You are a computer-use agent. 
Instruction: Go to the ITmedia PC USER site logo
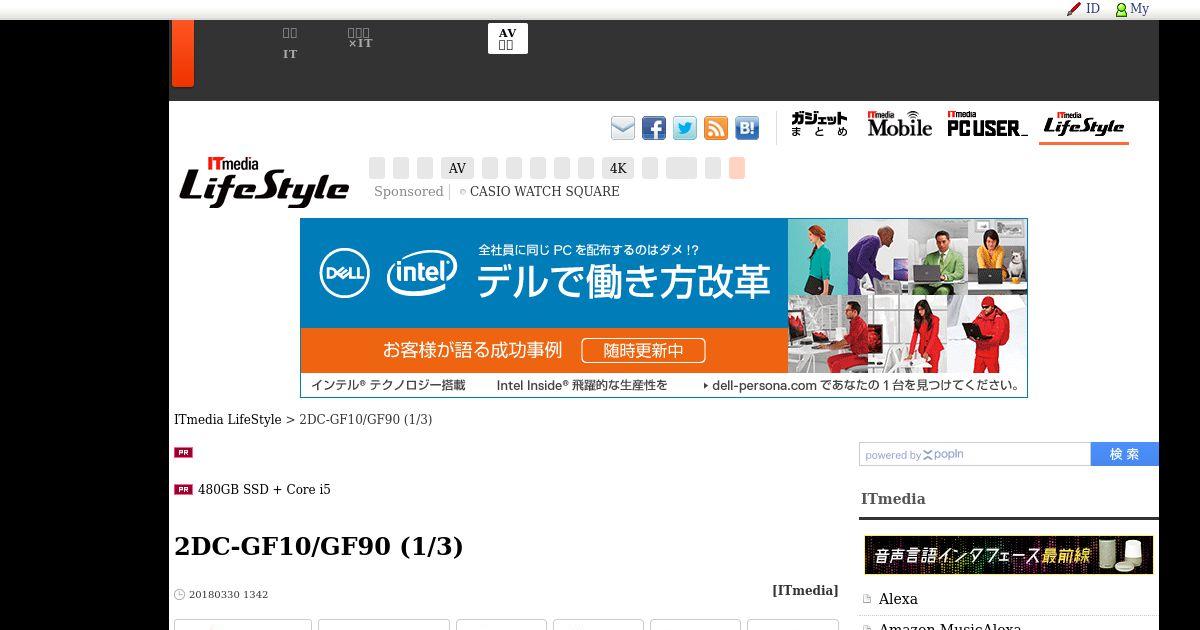click(x=987, y=124)
